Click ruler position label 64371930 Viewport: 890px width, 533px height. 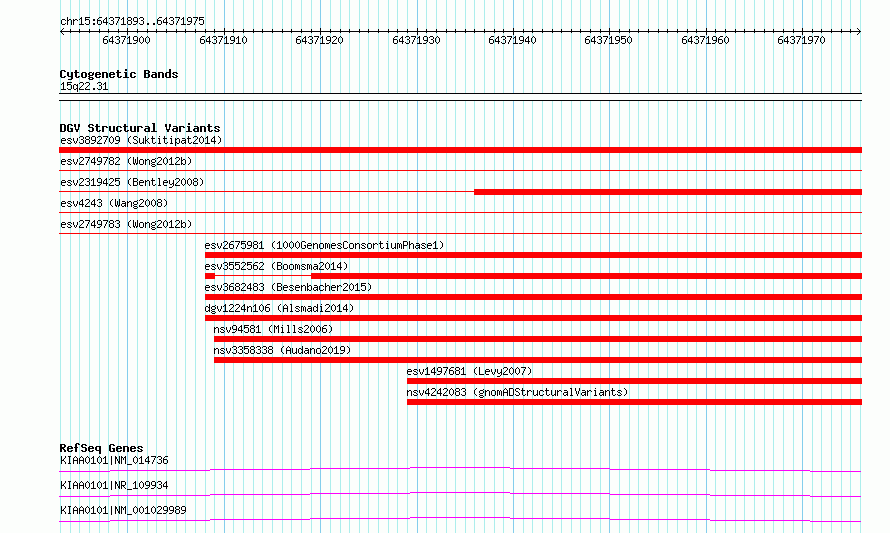pyautogui.click(x=416, y=40)
